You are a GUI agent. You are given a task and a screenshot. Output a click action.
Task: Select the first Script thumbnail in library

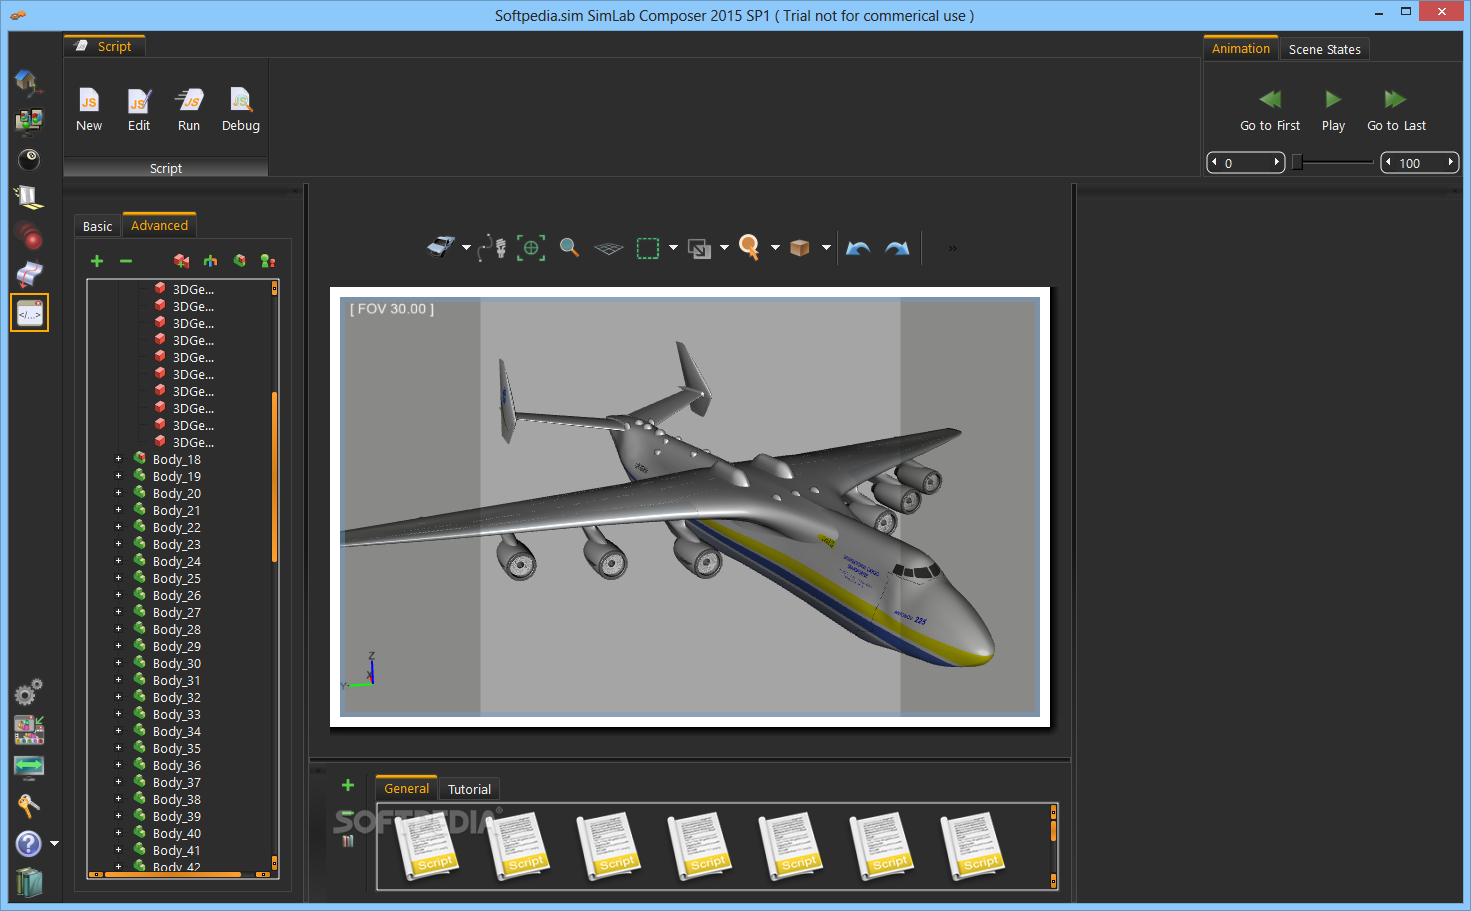[428, 846]
